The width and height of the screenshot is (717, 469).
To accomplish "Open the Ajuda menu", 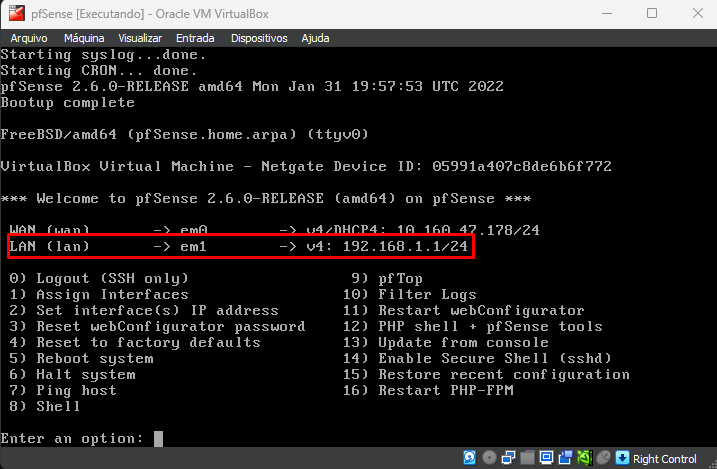I will click(315, 38).
